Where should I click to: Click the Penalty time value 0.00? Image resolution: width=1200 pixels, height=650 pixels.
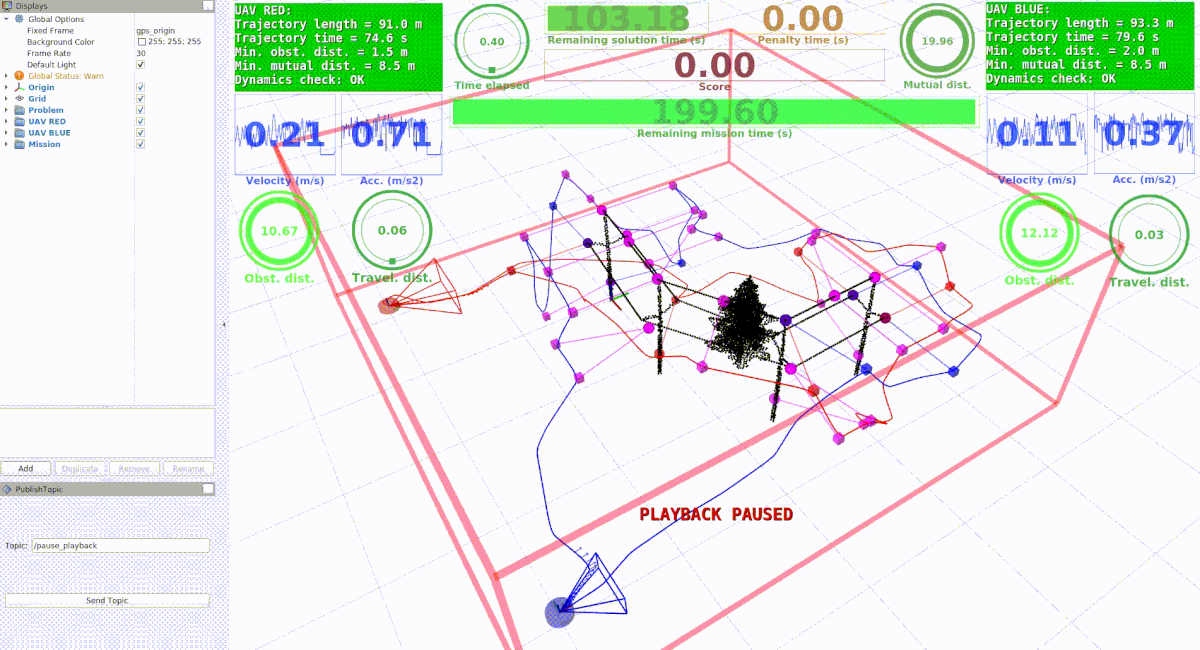(803, 18)
